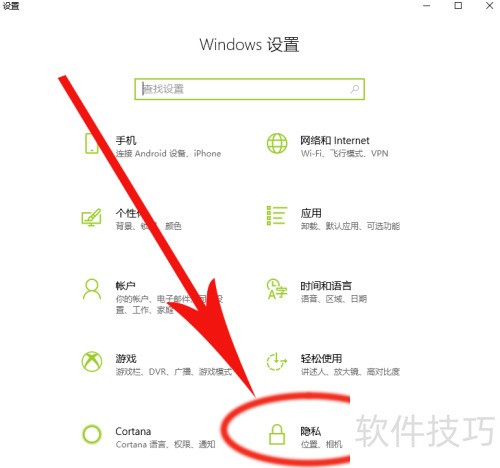Screen dimensions: 500x468
Task: Click the 帐户 account person icon
Action: pyautogui.click(x=92, y=290)
